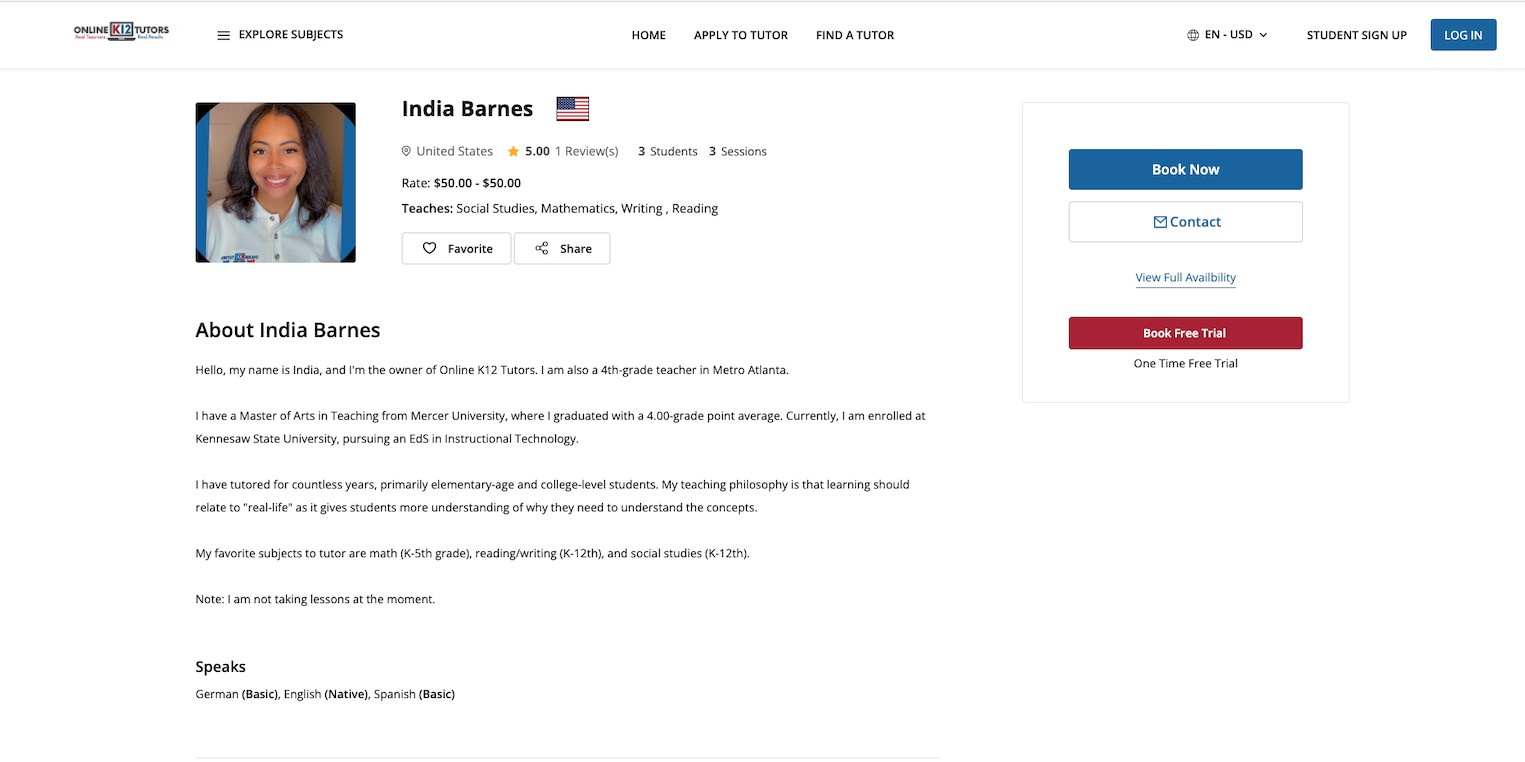This screenshot has width=1525, height=762.
Task: Open the Explore Subjects menu
Action: (290, 34)
